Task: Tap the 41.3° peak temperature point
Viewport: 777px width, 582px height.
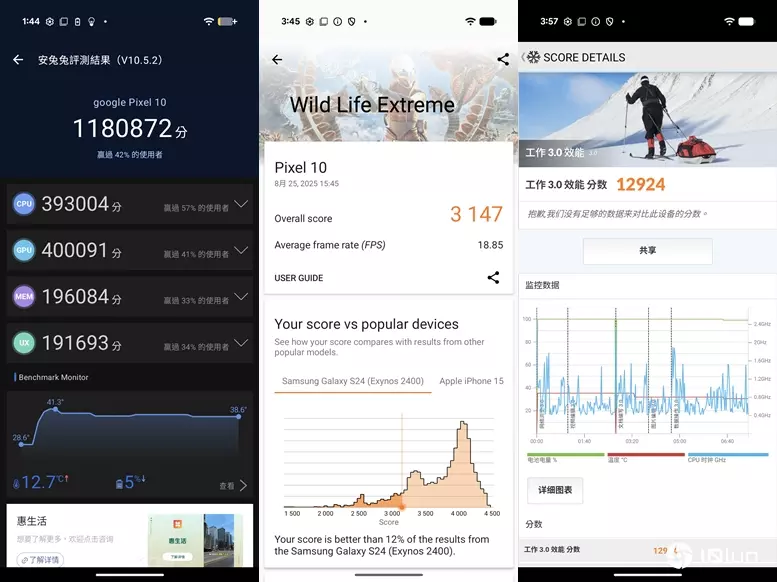Action: (55, 409)
